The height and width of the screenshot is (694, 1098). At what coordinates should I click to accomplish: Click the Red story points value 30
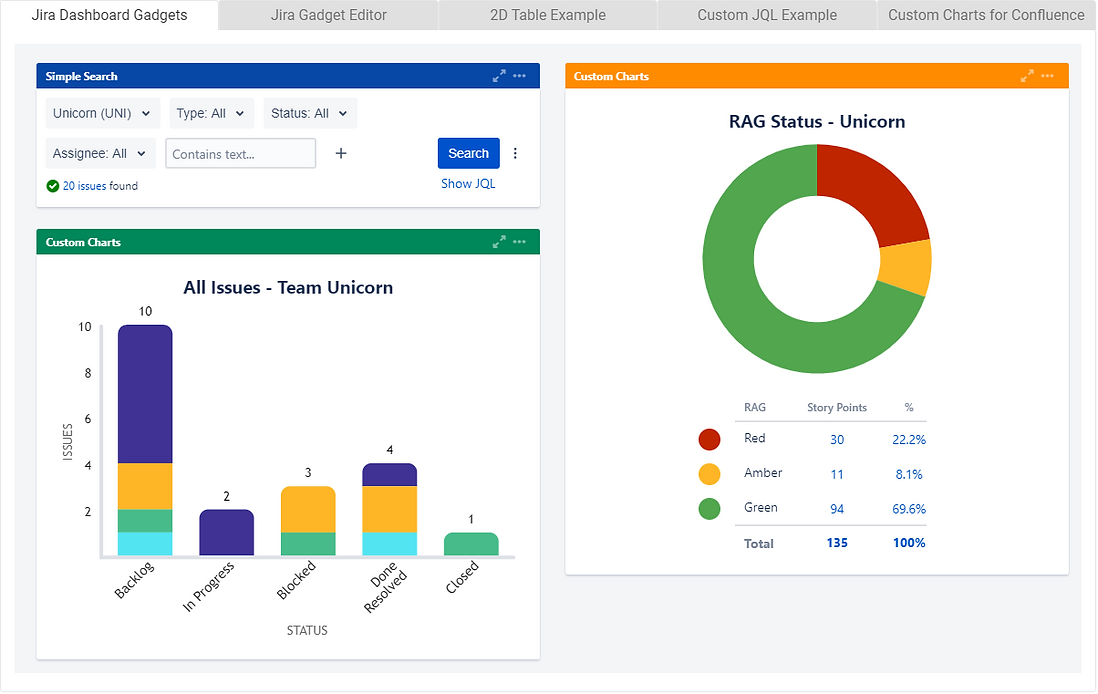click(837, 439)
